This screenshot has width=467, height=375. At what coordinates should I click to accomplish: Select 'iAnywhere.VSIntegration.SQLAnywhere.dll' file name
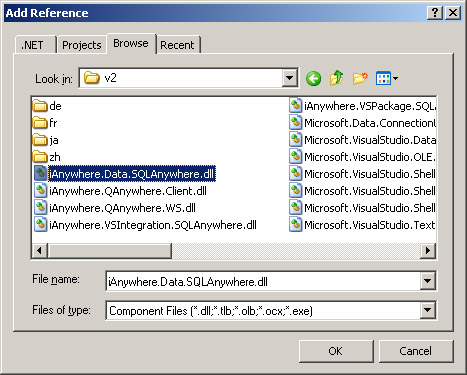click(153, 225)
